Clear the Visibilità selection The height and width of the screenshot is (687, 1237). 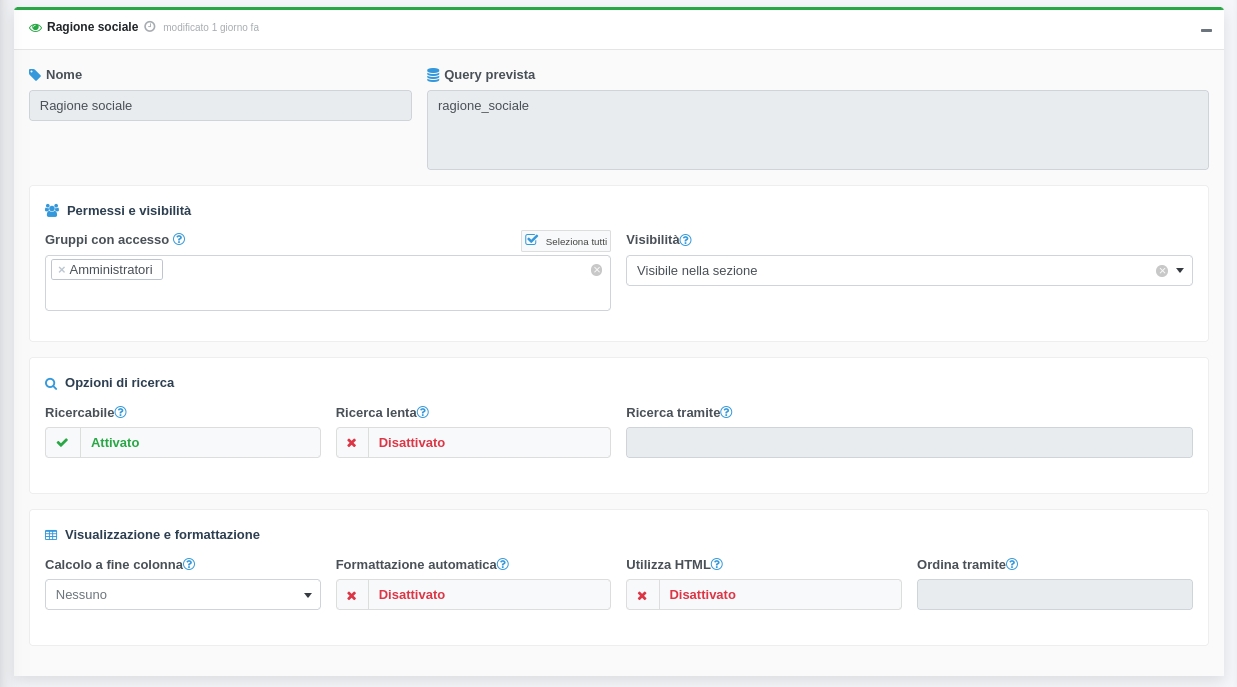[x=1162, y=271]
